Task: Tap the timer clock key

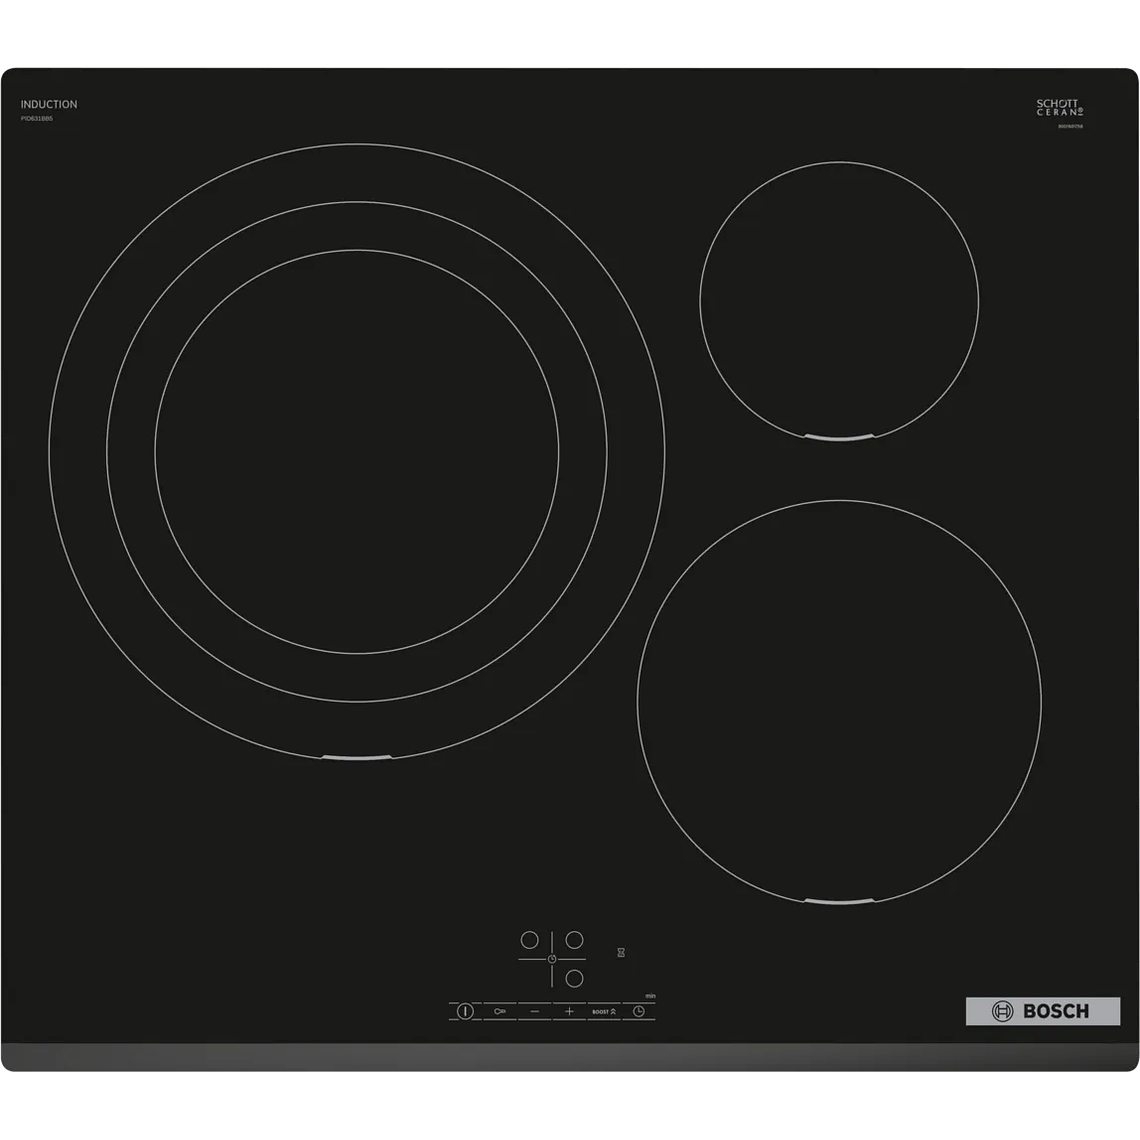Action: pyautogui.click(x=638, y=1011)
